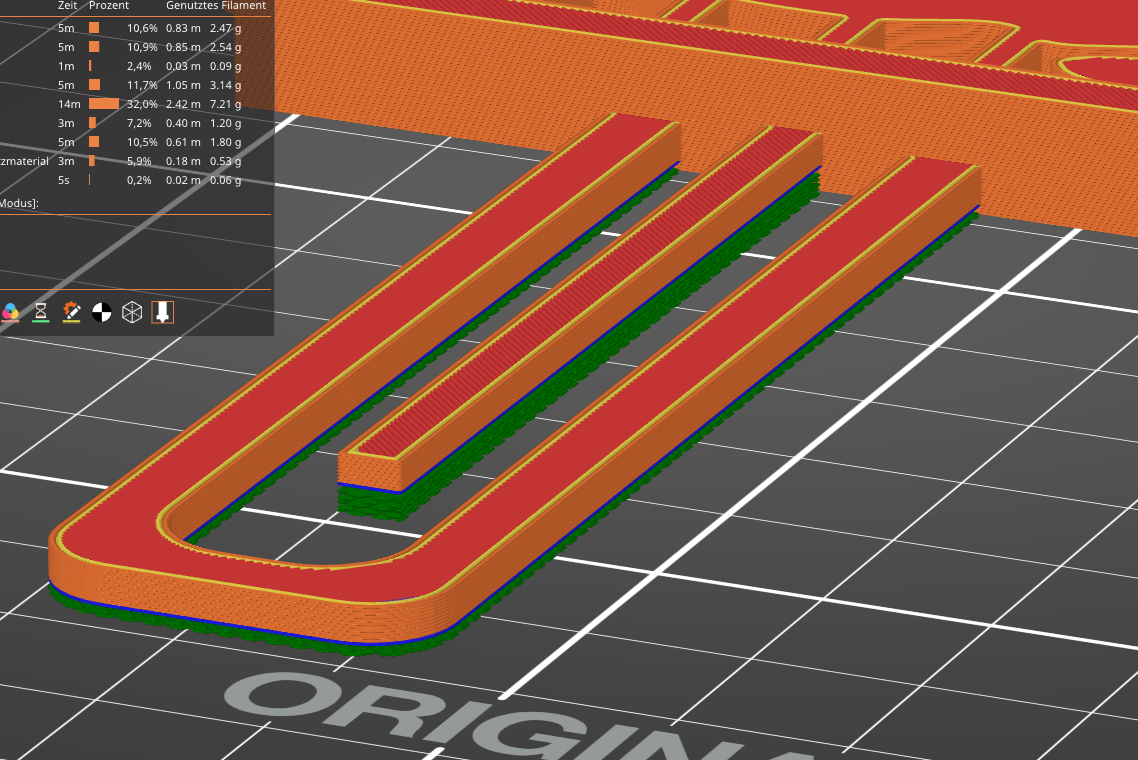This screenshot has height=760, width=1138.
Task: Toggle the custom G-code gear and pencil icon
Action: coord(71,312)
